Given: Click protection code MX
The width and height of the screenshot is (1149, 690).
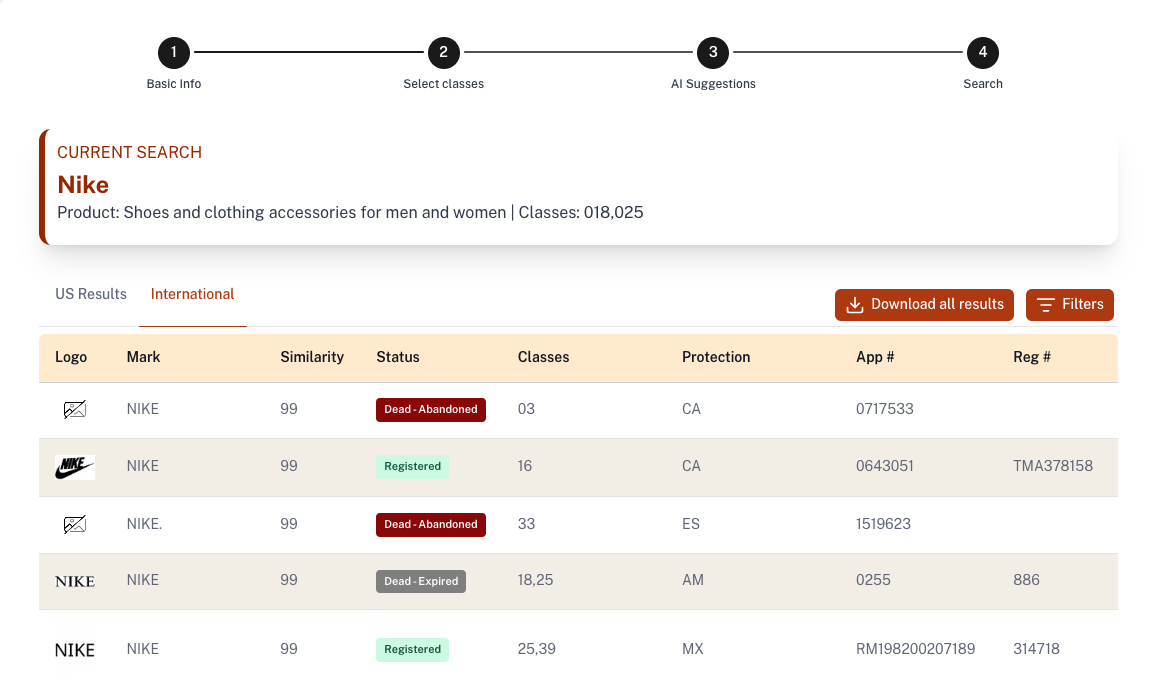Looking at the screenshot, I should tap(692, 650).
